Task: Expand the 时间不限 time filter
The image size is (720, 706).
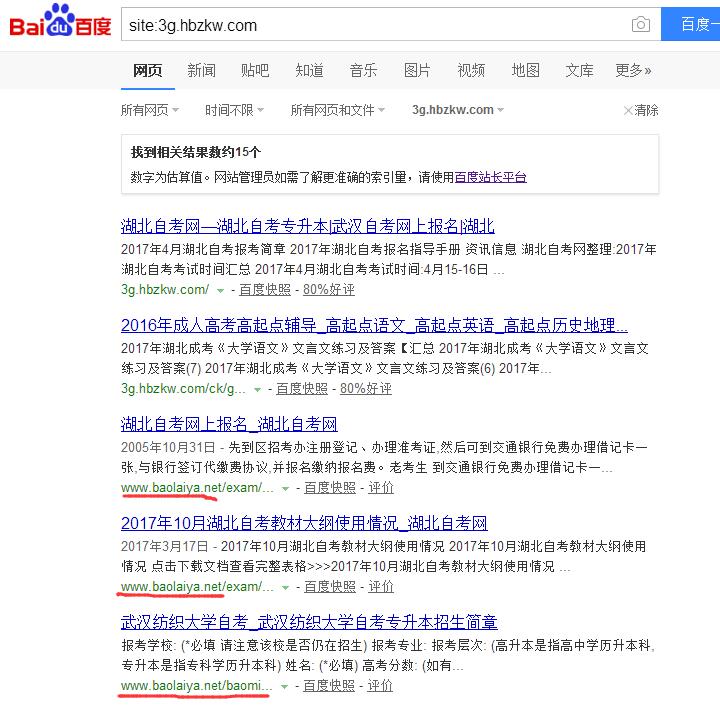Action: [x=234, y=110]
